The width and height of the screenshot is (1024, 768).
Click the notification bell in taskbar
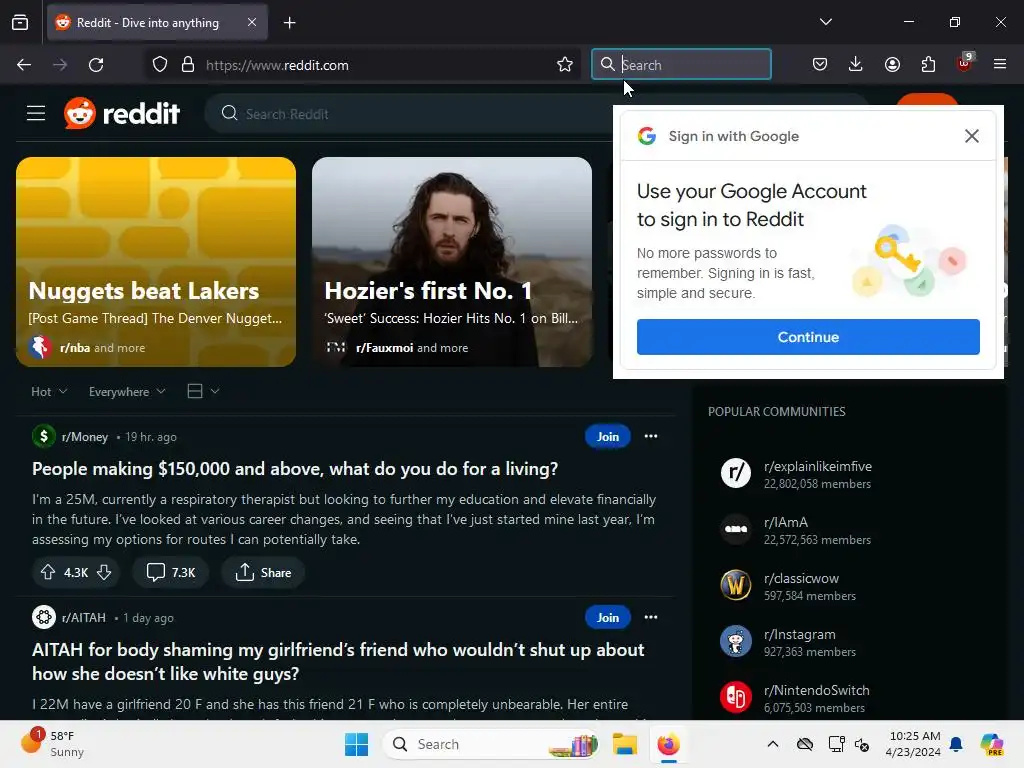click(x=957, y=744)
